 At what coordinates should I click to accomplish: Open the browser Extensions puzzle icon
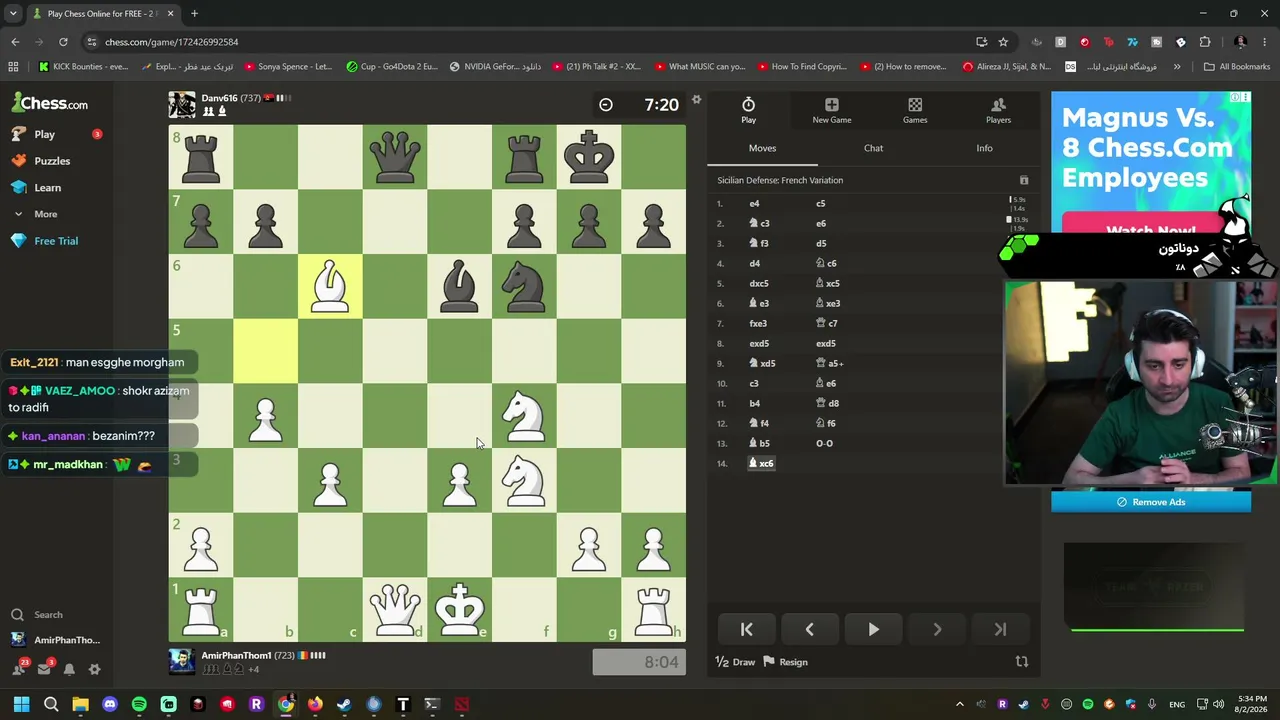[x=1204, y=42]
